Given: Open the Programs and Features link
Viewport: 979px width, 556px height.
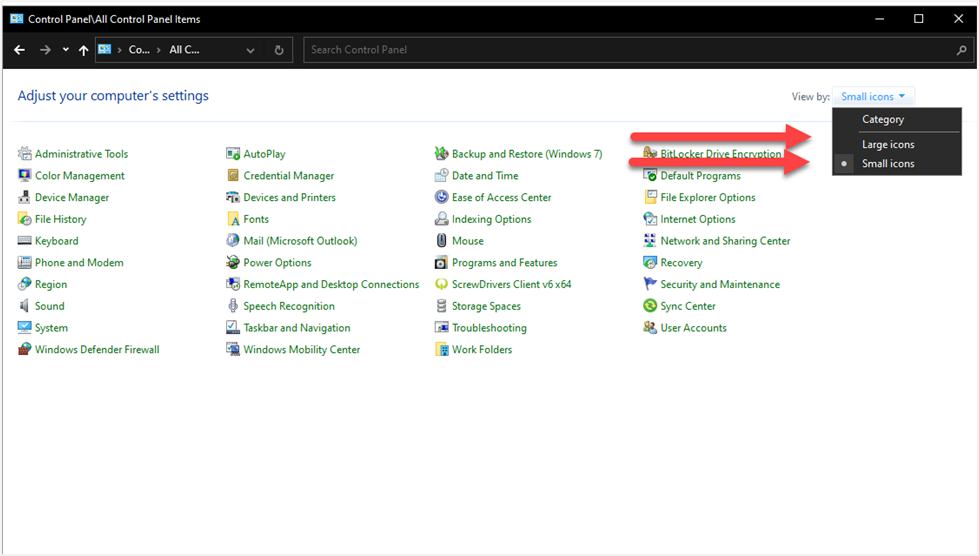Looking at the screenshot, I should (x=504, y=263).
